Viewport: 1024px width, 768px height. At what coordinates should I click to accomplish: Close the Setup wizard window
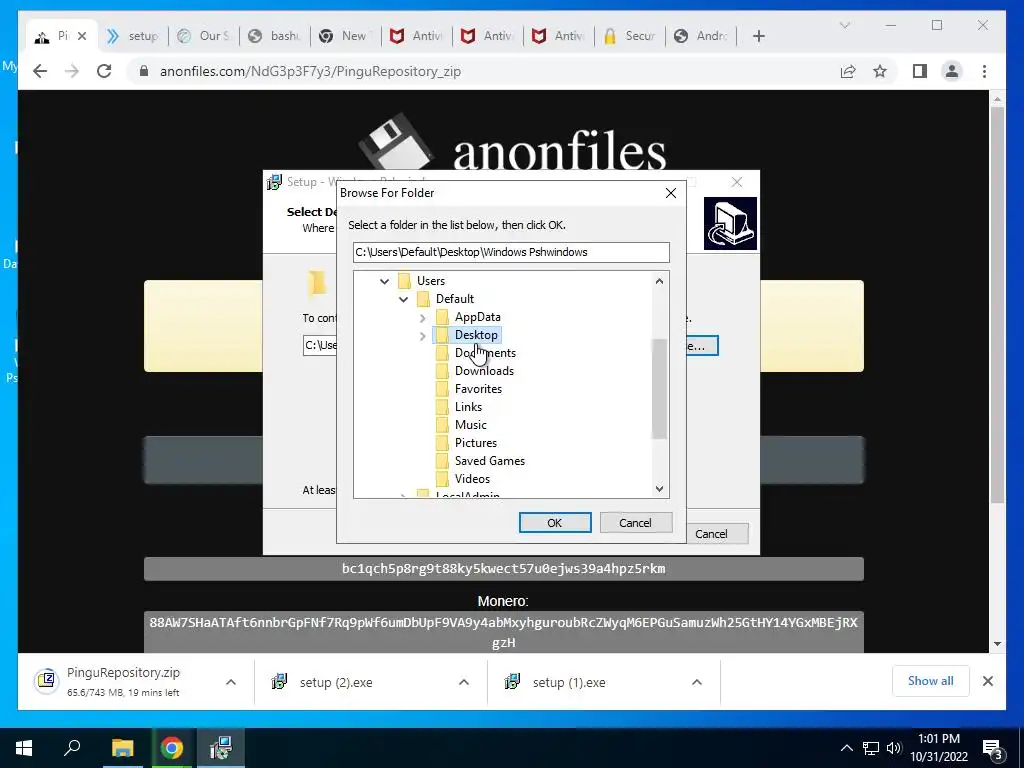737,182
